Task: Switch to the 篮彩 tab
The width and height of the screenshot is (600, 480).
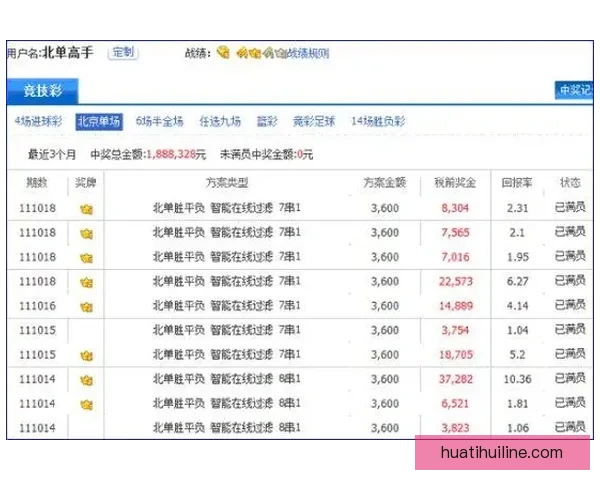Action: 267,121
